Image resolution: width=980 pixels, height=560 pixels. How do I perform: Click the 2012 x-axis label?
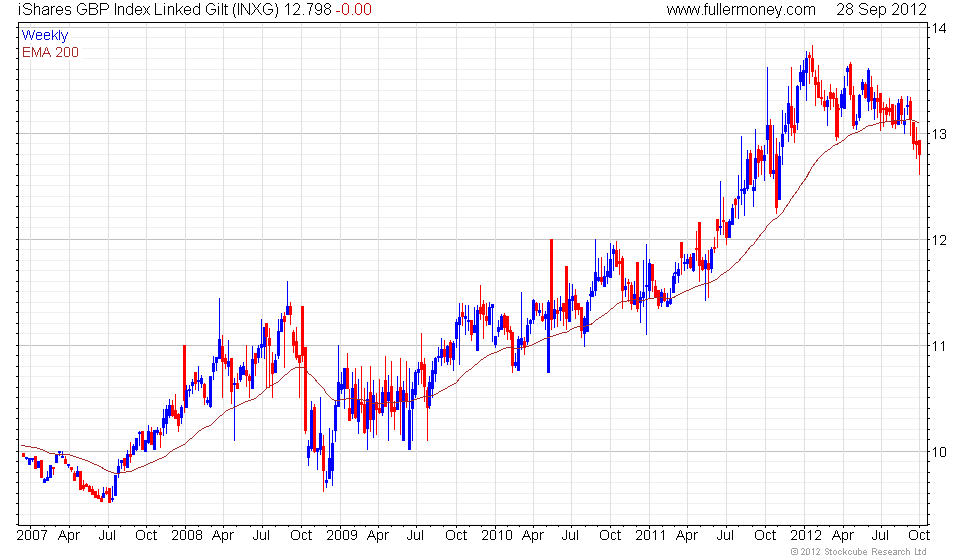[806, 536]
